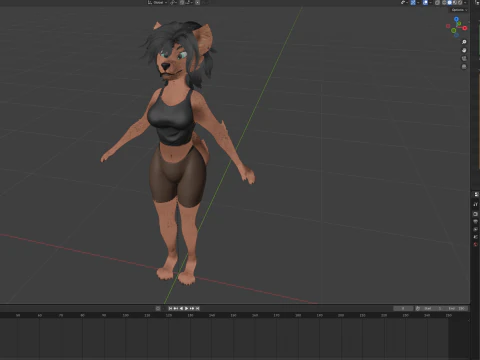The width and height of the screenshot is (480, 360).
Task: Switch to solid viewport shading
Action: coord(449,2)
